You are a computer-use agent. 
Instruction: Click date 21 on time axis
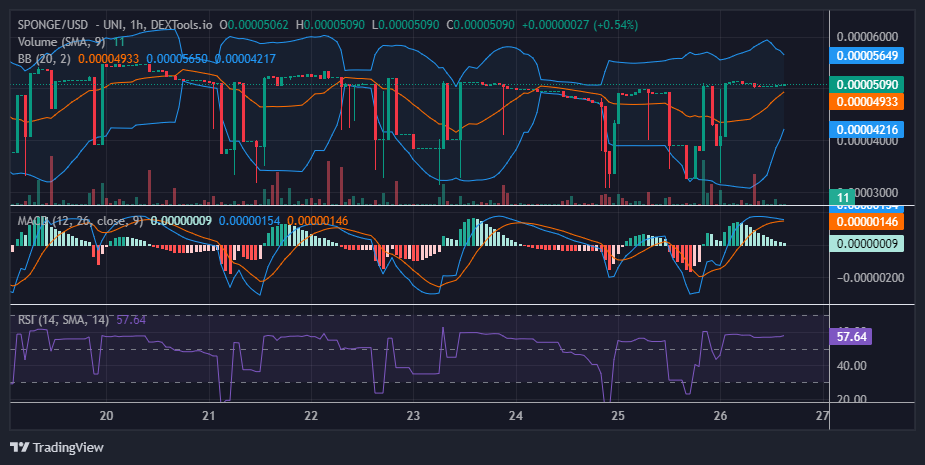pos(208,415)
